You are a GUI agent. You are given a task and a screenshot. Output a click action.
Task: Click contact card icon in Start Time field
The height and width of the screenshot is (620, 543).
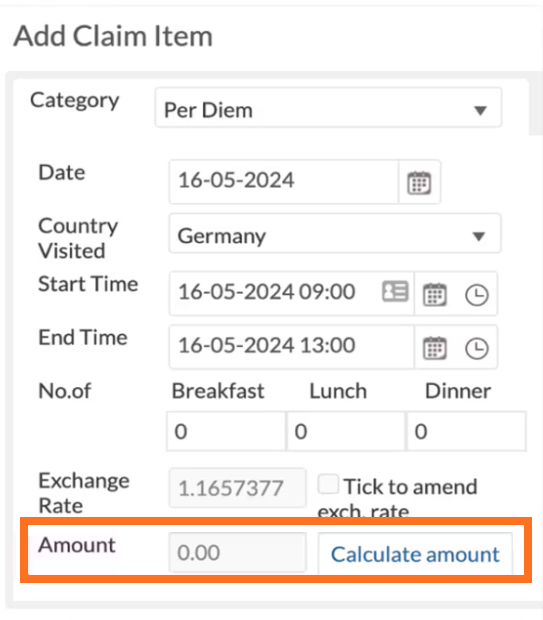coord(395,291)
